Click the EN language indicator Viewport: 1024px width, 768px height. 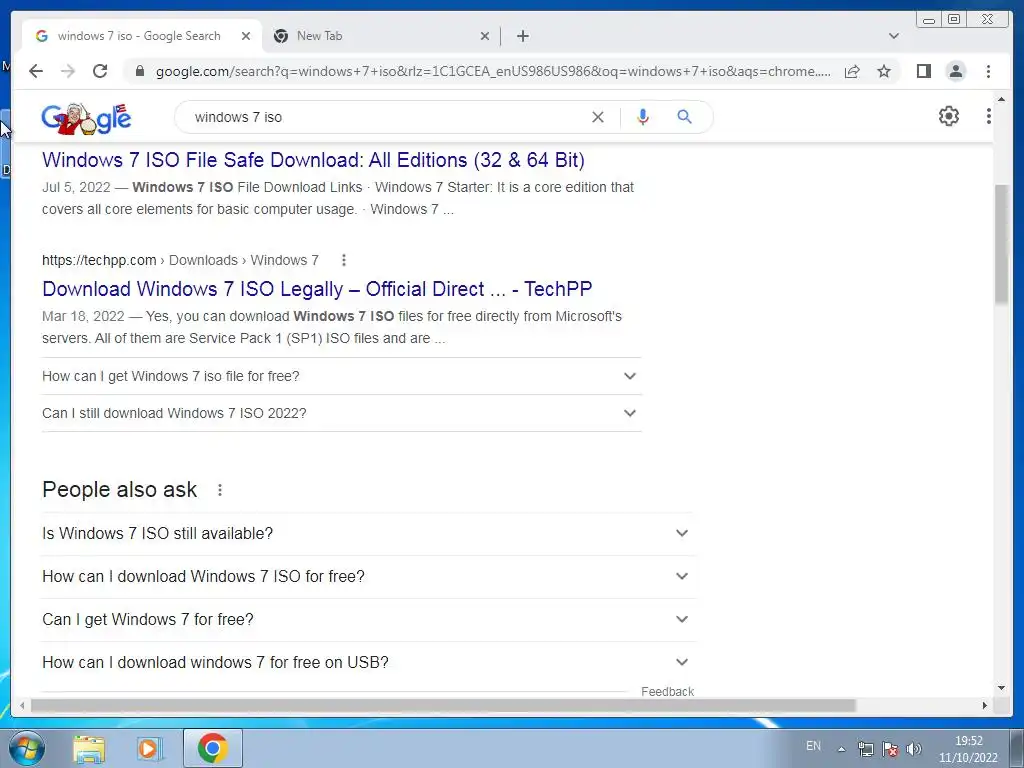tap(813, 746)
